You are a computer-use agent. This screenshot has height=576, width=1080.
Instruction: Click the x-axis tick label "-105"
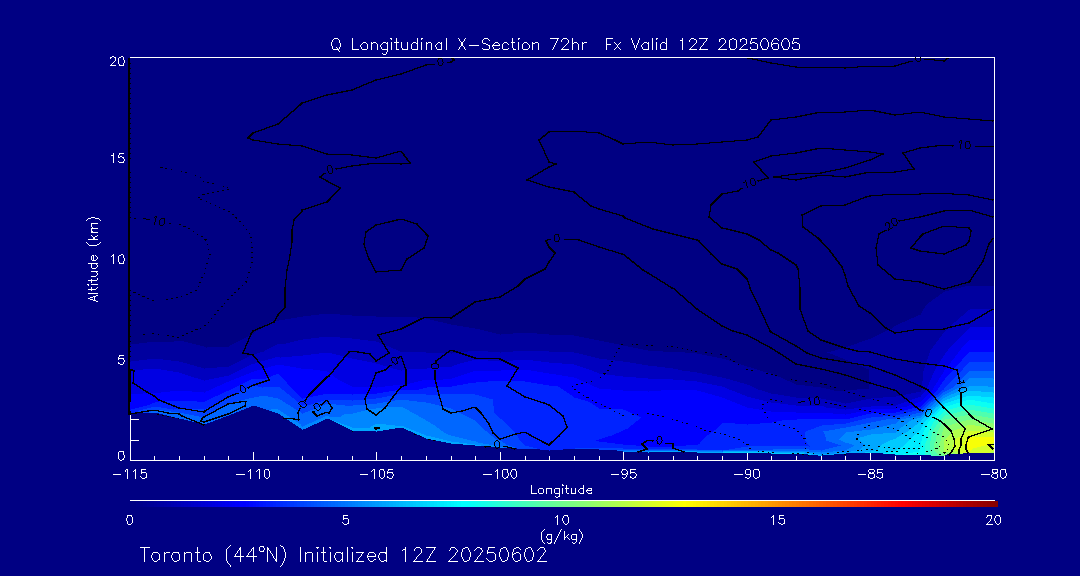(x=377, y=475)
